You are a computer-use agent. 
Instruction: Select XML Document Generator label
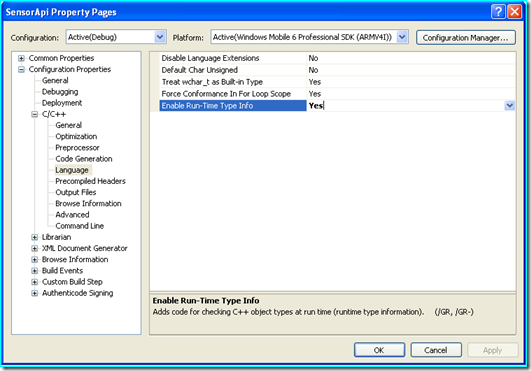pyautogui.click(x=85, y=248)
